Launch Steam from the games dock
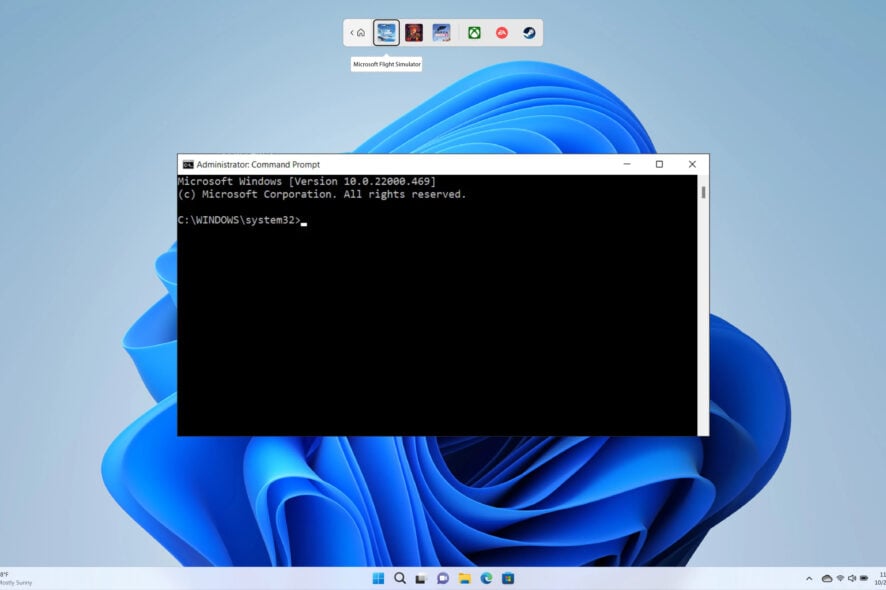 tap(527, 32)
